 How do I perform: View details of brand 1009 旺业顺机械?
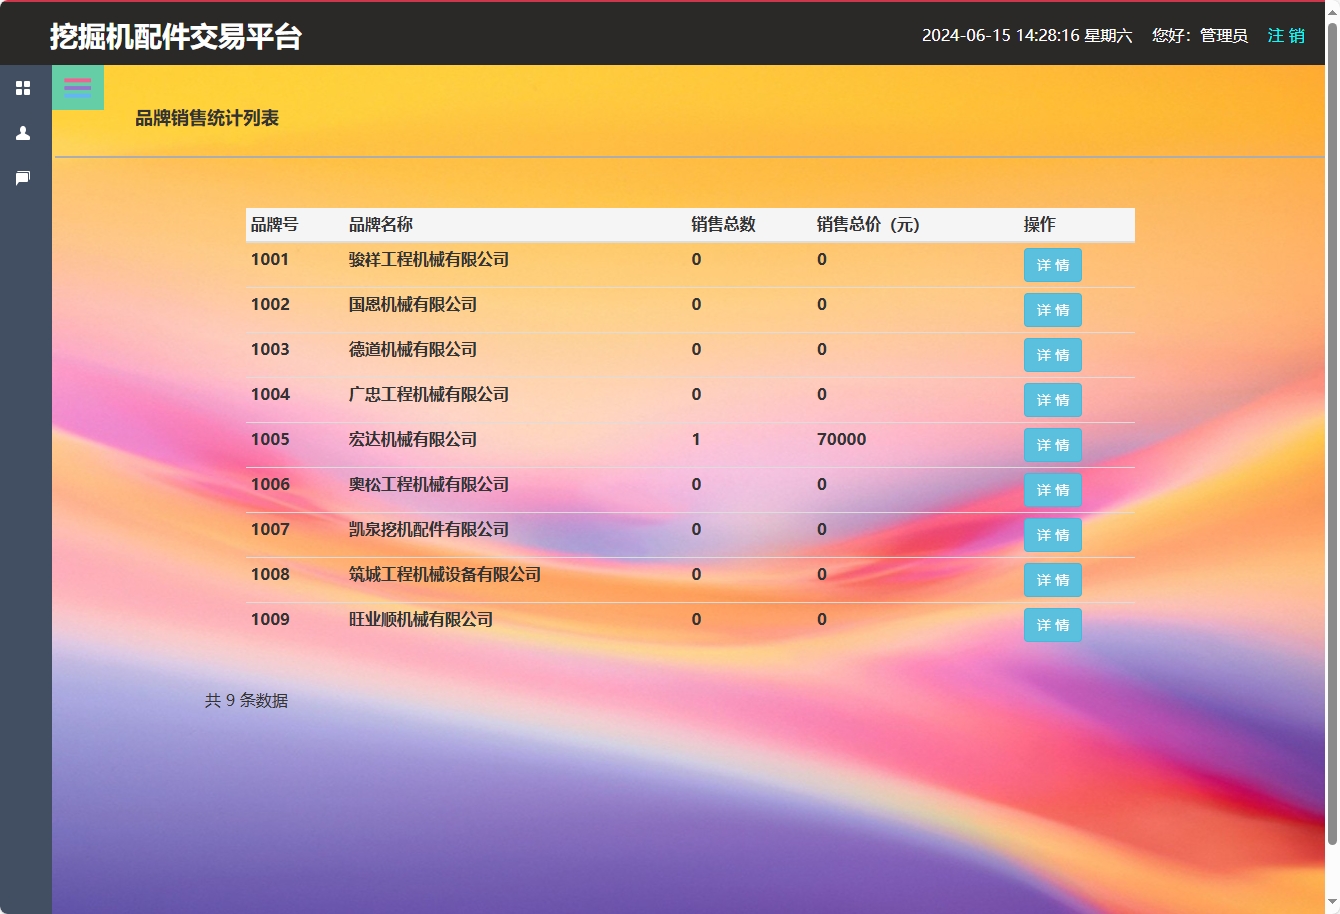click(x=1052, y=625)
